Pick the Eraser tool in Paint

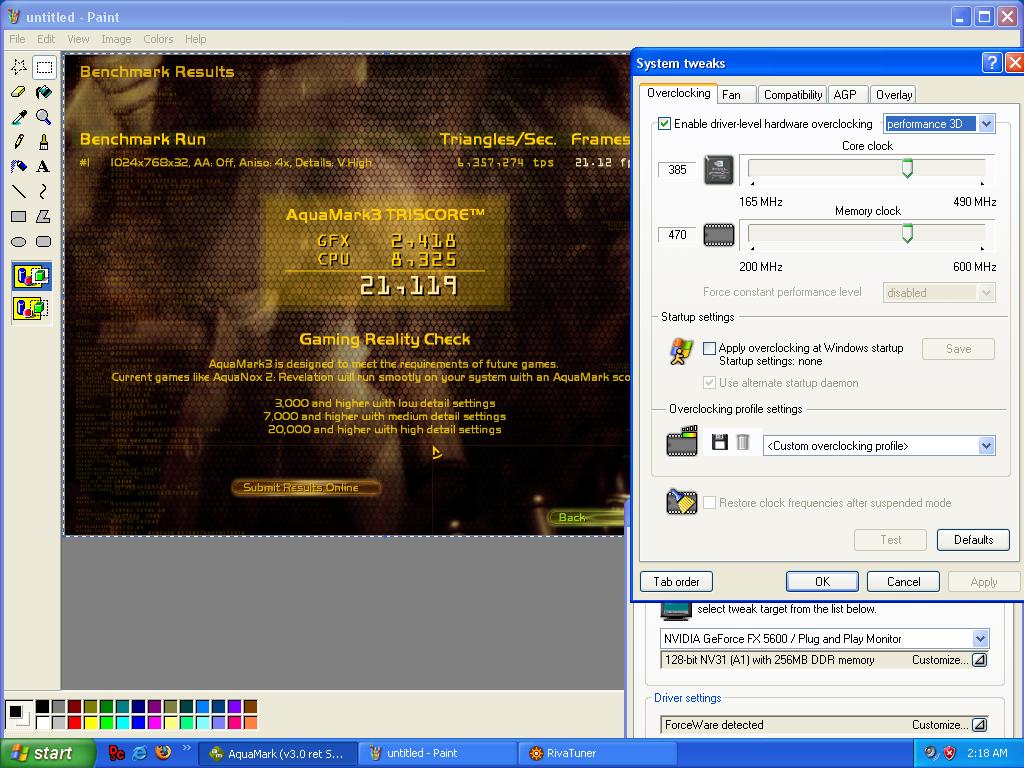19,91
